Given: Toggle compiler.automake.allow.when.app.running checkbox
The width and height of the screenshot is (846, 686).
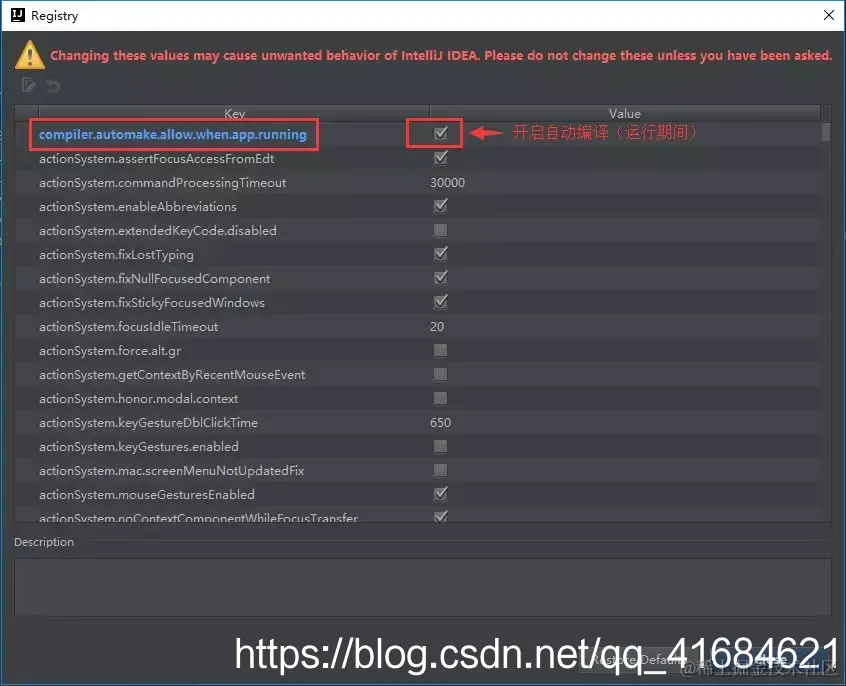Looking at the screenshot, I should tap(441, 133).
